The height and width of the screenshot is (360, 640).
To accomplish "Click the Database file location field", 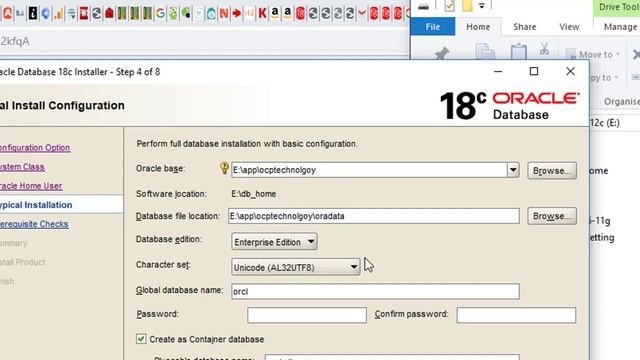I will [x=373, y=216].
